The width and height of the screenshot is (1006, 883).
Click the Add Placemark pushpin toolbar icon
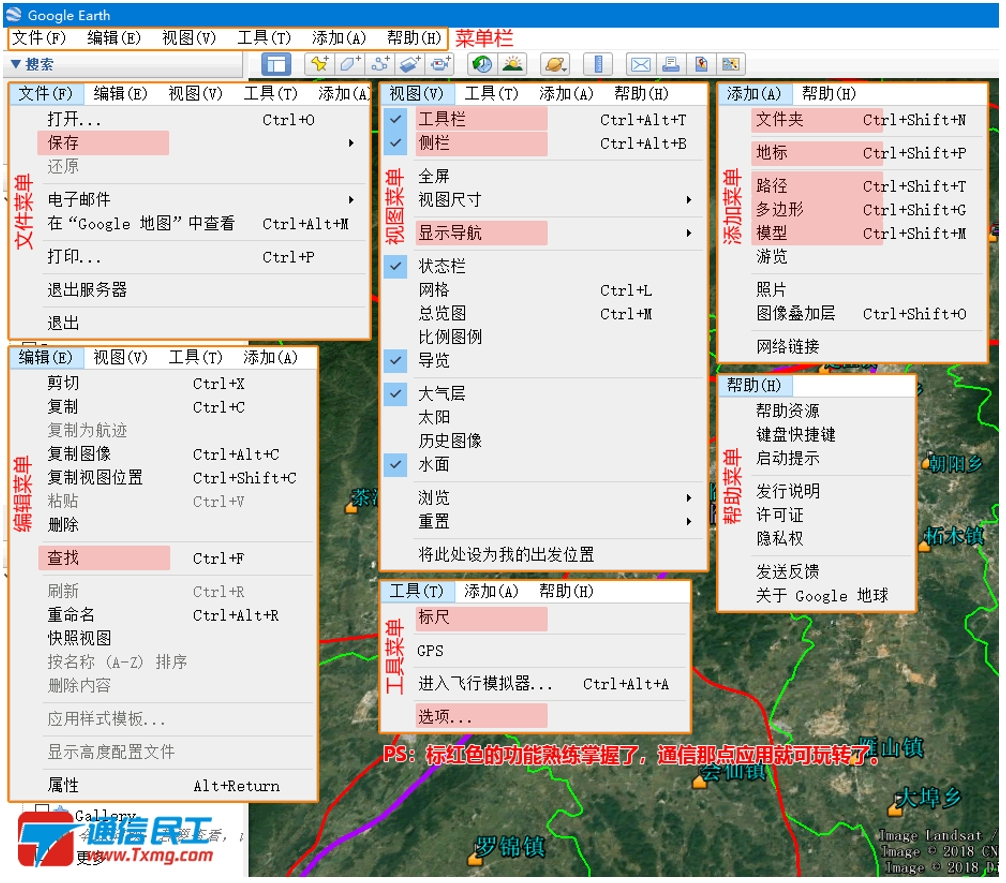pos(319,64)
